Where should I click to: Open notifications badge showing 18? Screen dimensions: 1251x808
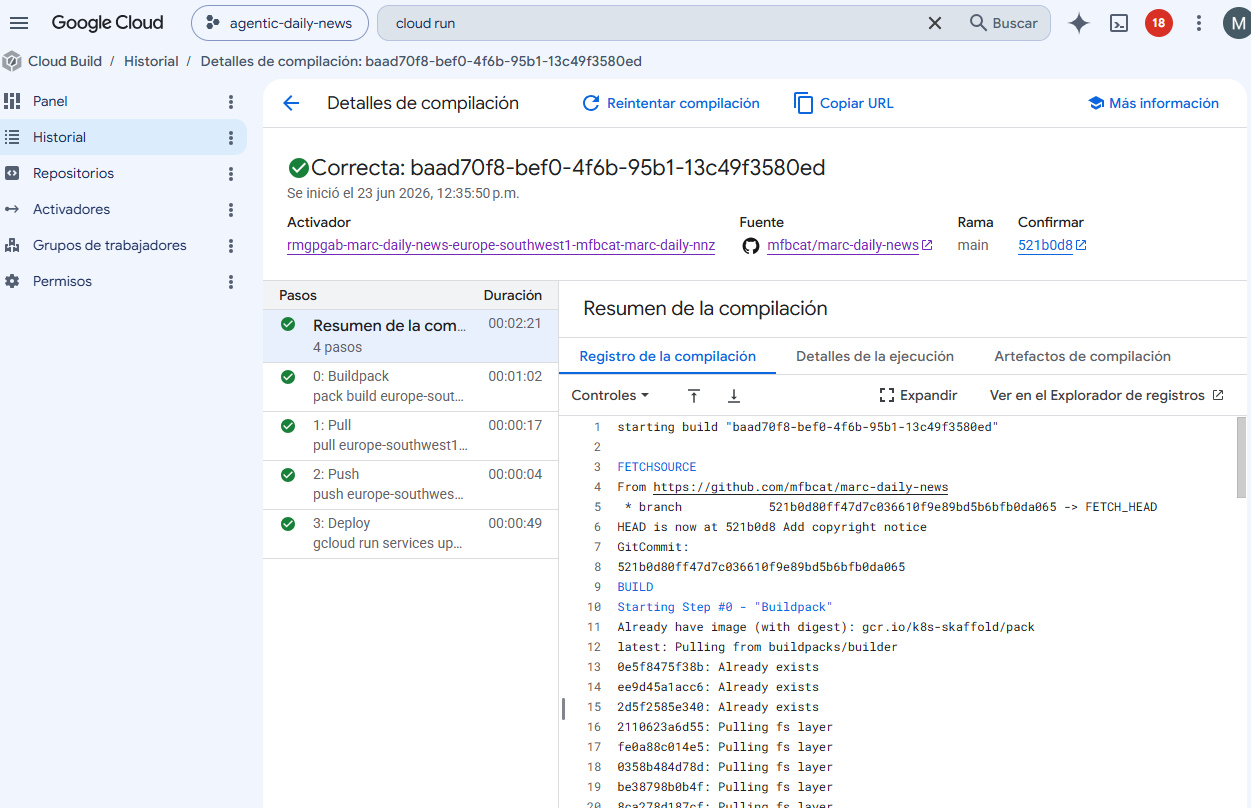pos(1159,23)
